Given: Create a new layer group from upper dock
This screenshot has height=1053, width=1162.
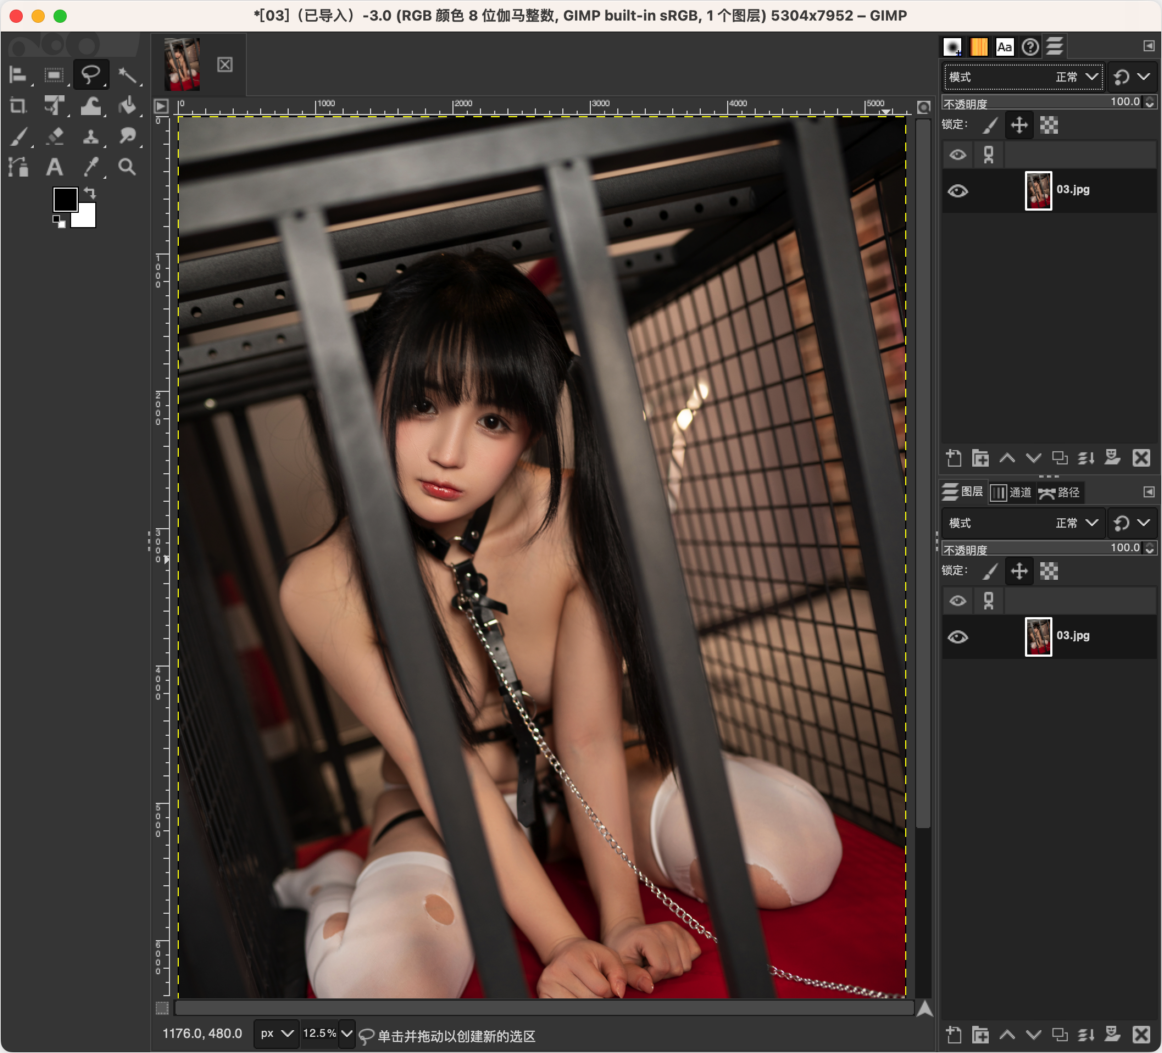Looking at the screenshot, I should pyautogui.click(x=980, y=458).
